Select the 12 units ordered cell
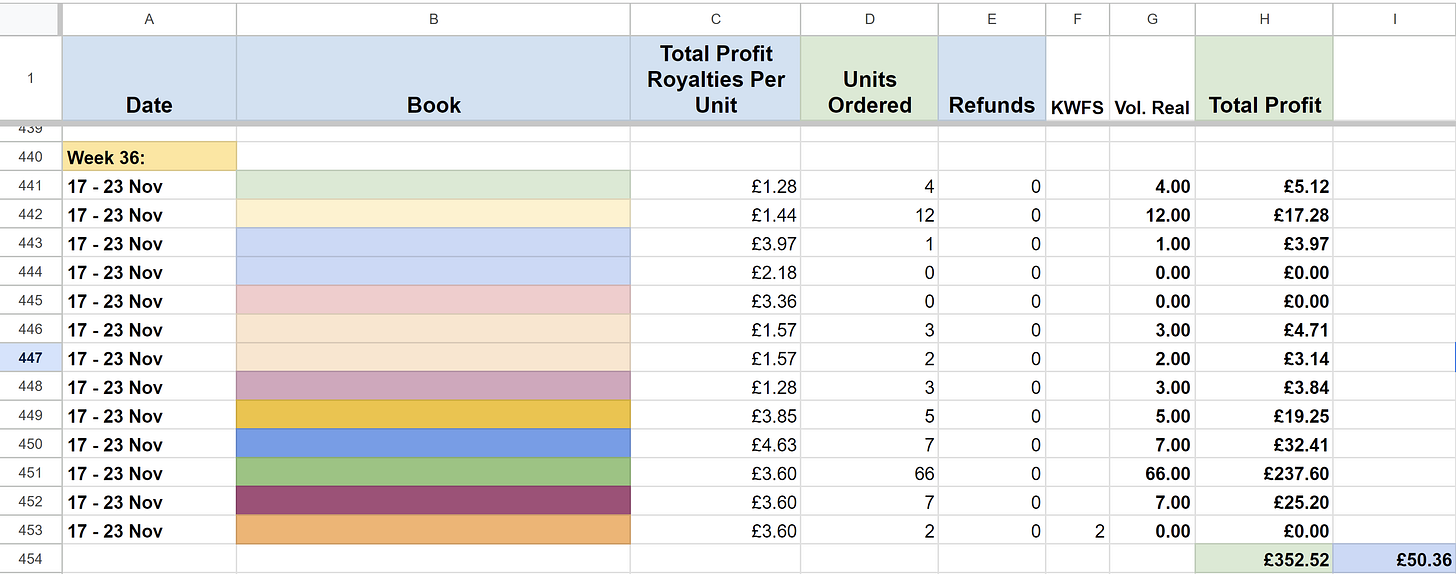The image size is (1456, 574). tap(869, 215)
